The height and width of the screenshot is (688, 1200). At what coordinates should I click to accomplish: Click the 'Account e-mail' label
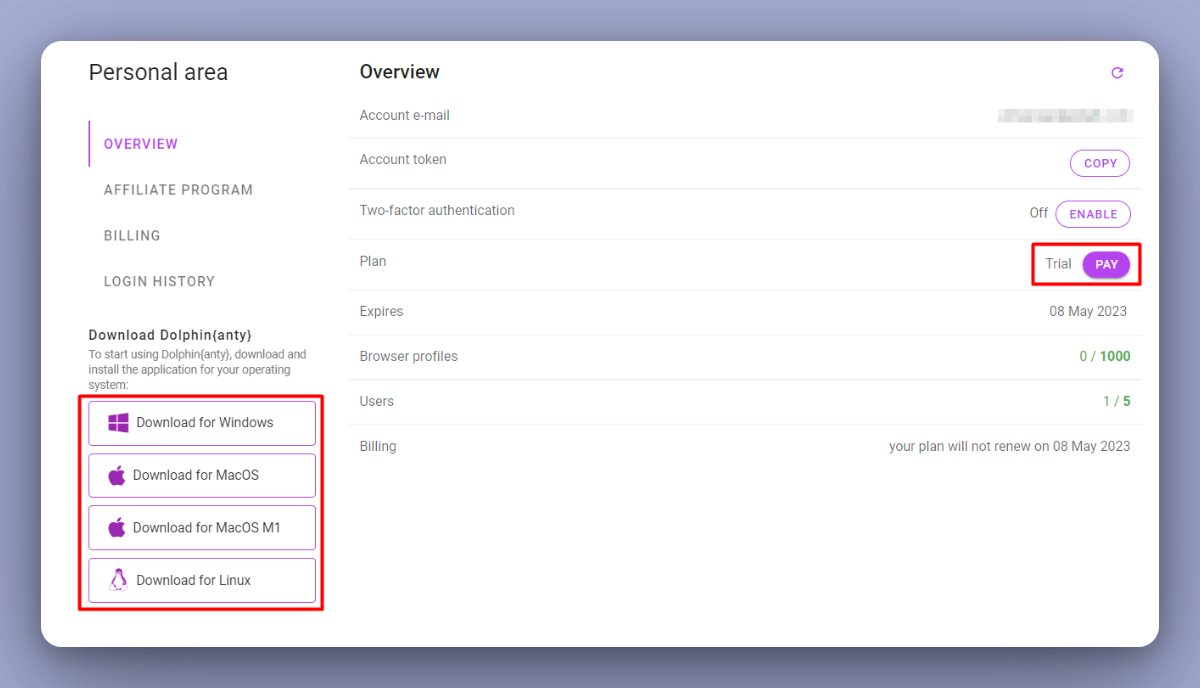[x=405, y=115]
